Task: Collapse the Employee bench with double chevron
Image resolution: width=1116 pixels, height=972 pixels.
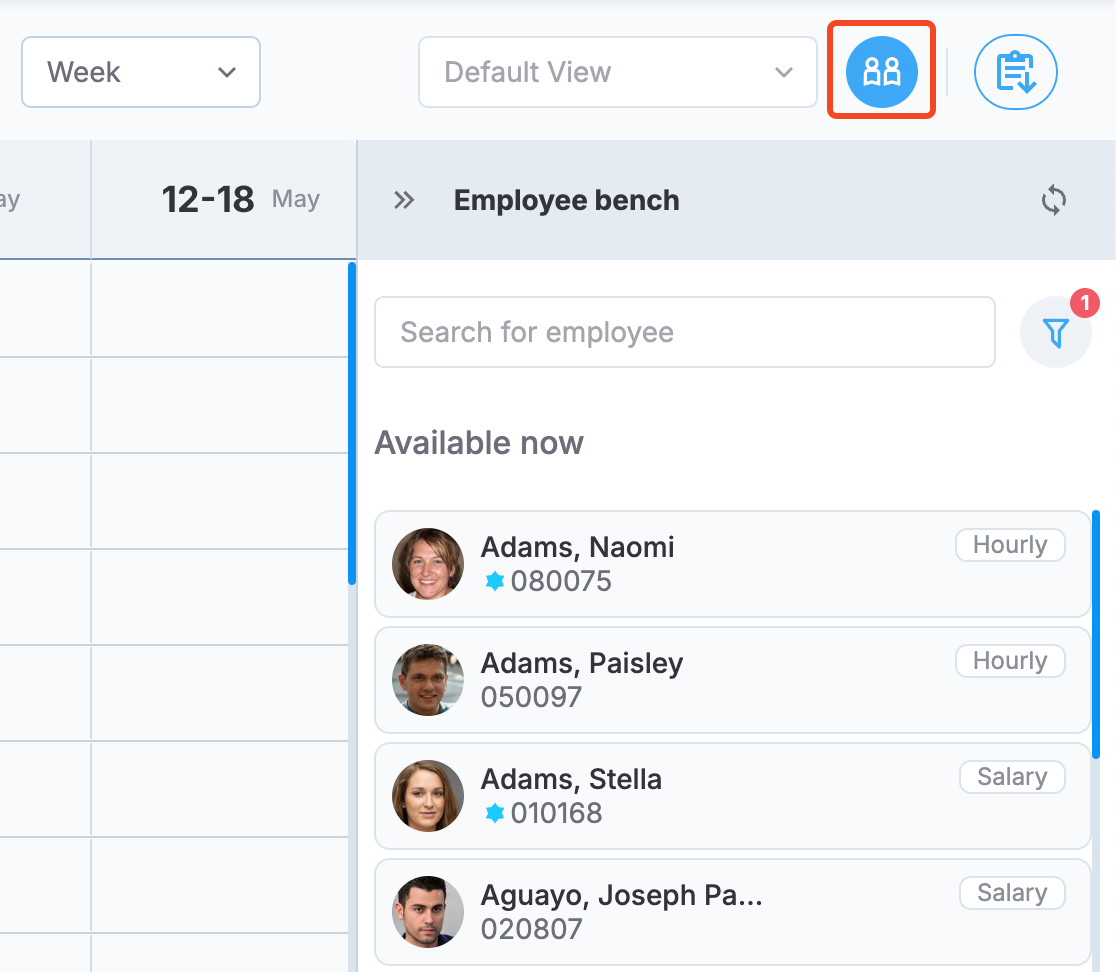Action: [x=404, y=201]
